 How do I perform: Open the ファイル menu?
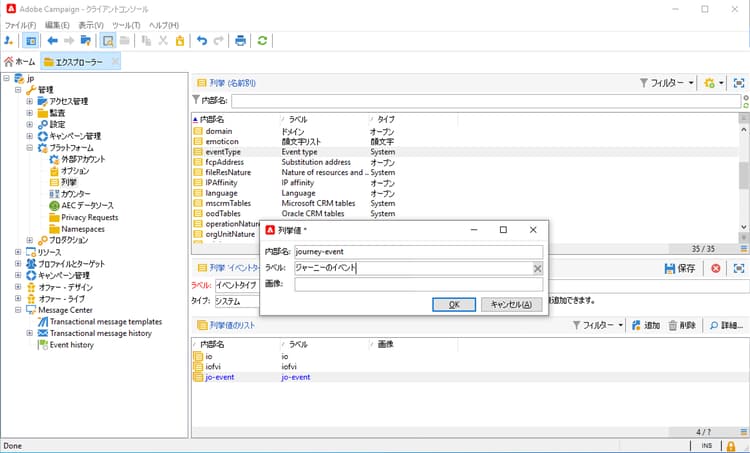(x=20, y=25)
